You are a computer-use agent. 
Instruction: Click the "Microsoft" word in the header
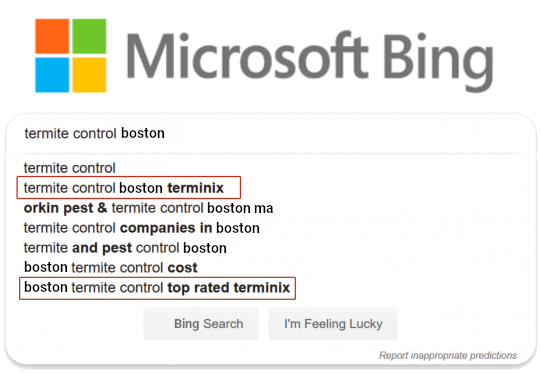tap(248, 55)
